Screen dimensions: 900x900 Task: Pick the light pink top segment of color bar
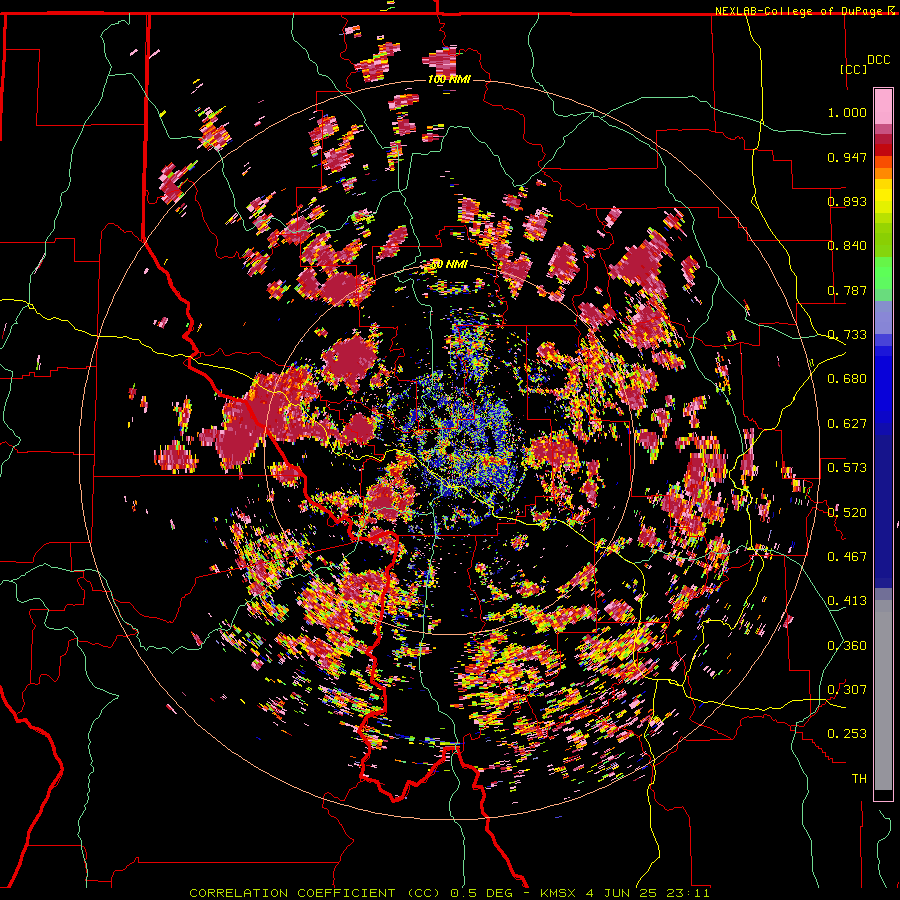coord(883,107)
